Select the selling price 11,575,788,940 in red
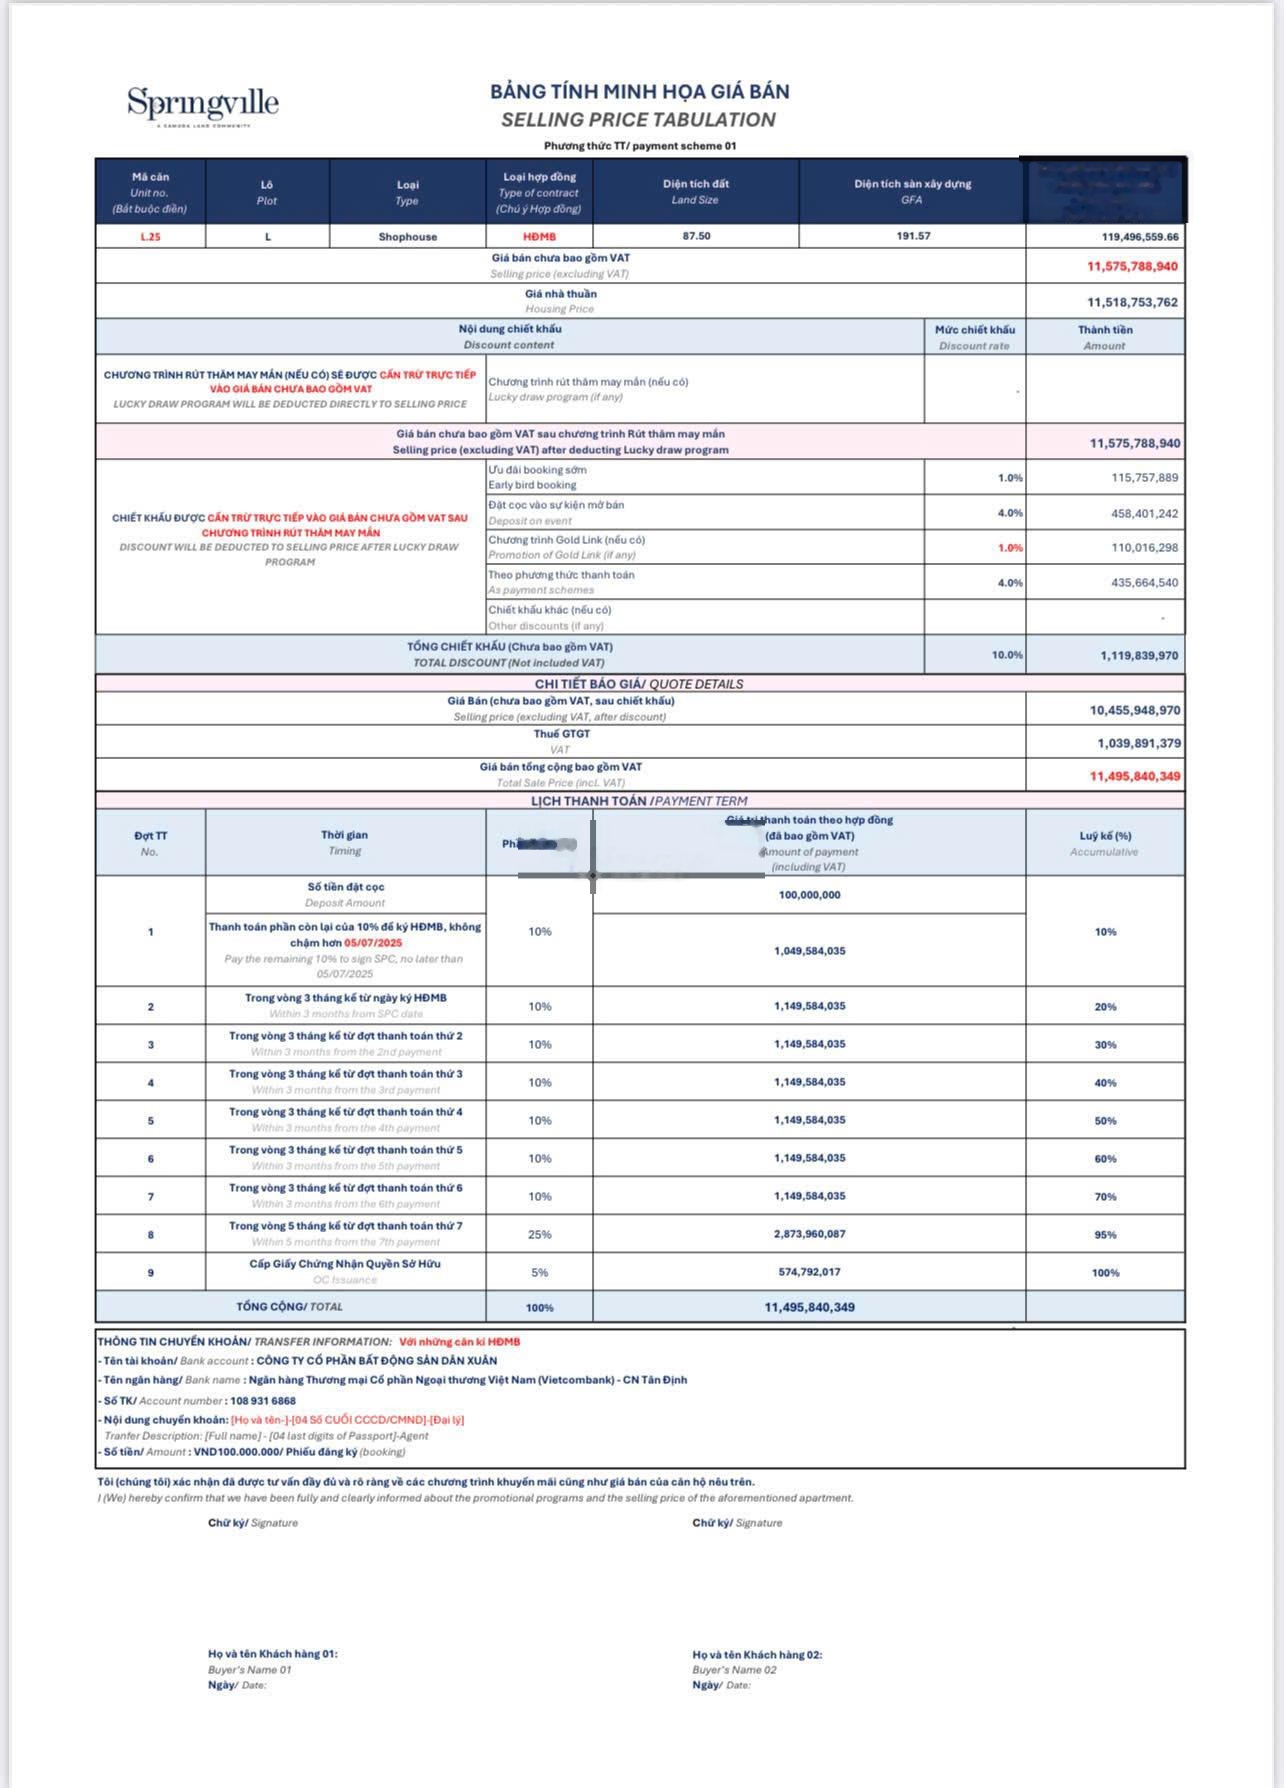The image size is (1284, 1788). (1132, 267)
